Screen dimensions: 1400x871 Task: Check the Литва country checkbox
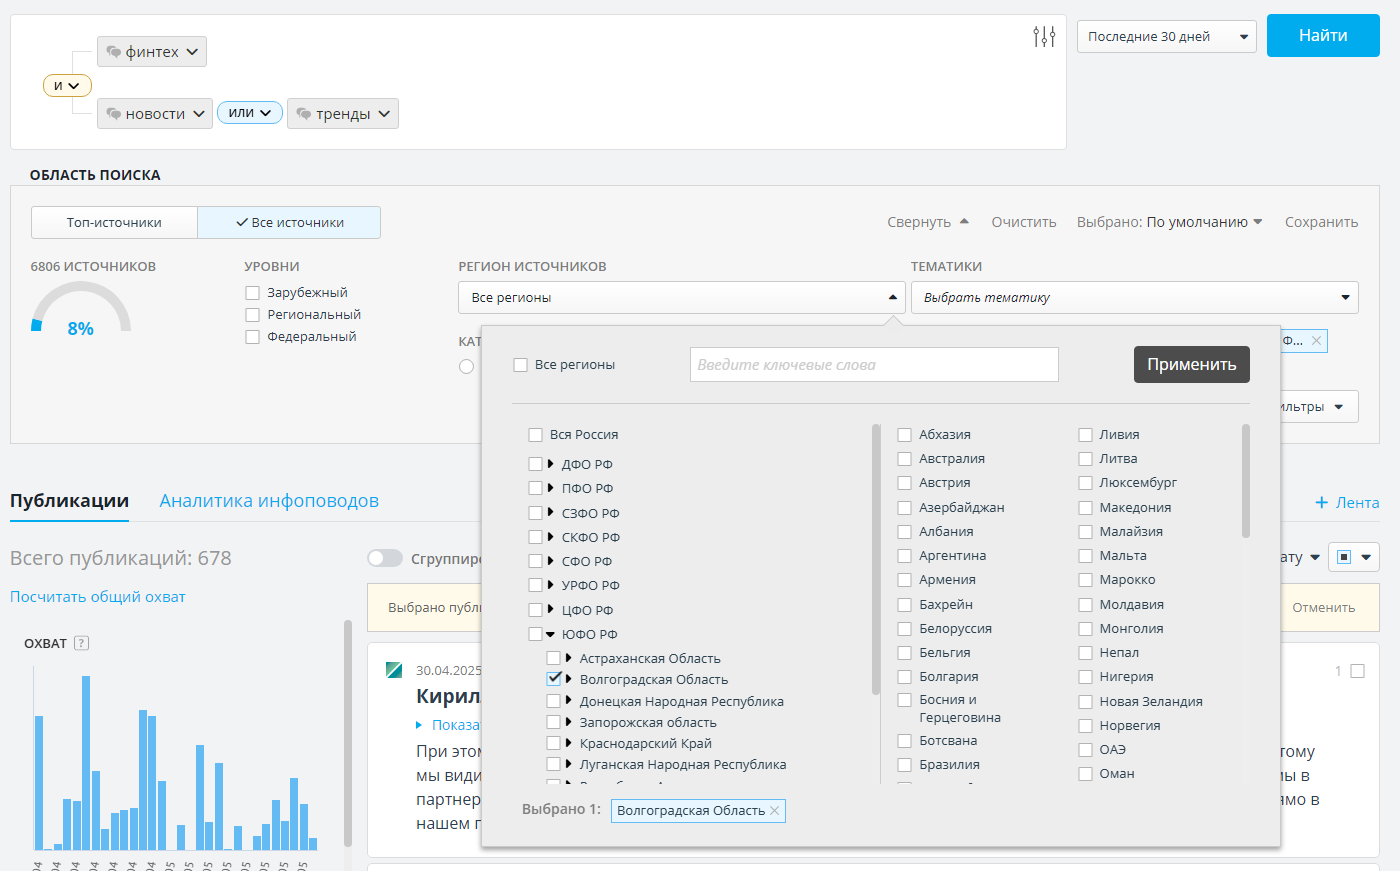(1085, 459)
